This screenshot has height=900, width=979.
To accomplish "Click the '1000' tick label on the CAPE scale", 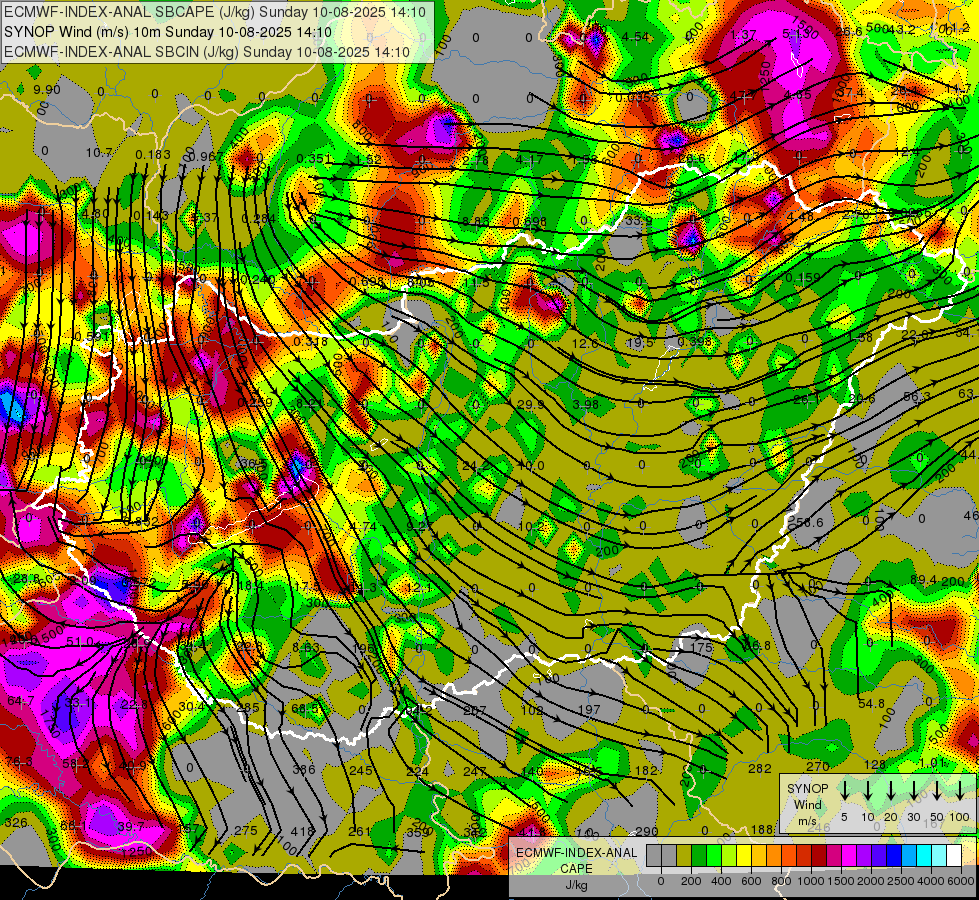I will point(812,881).
